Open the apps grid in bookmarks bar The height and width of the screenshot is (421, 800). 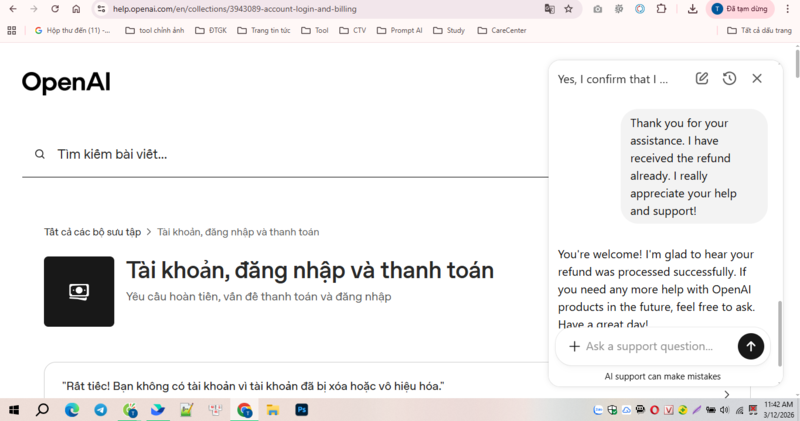12,31
